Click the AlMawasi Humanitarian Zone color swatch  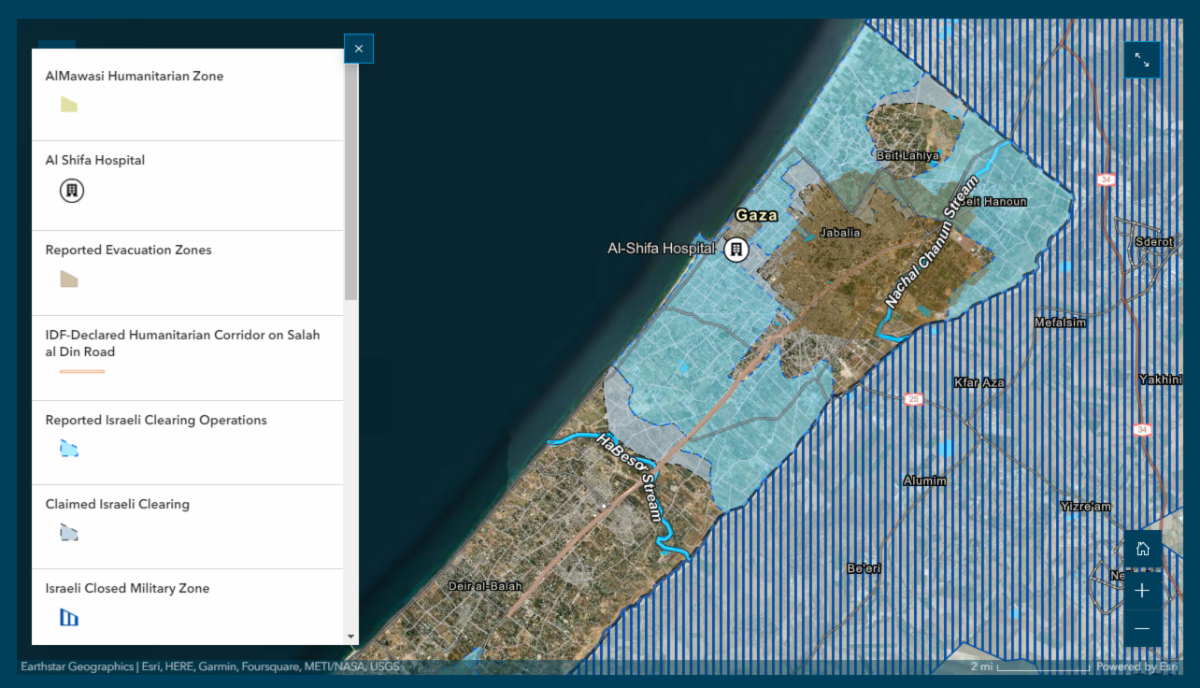click(x=69, y=104)
